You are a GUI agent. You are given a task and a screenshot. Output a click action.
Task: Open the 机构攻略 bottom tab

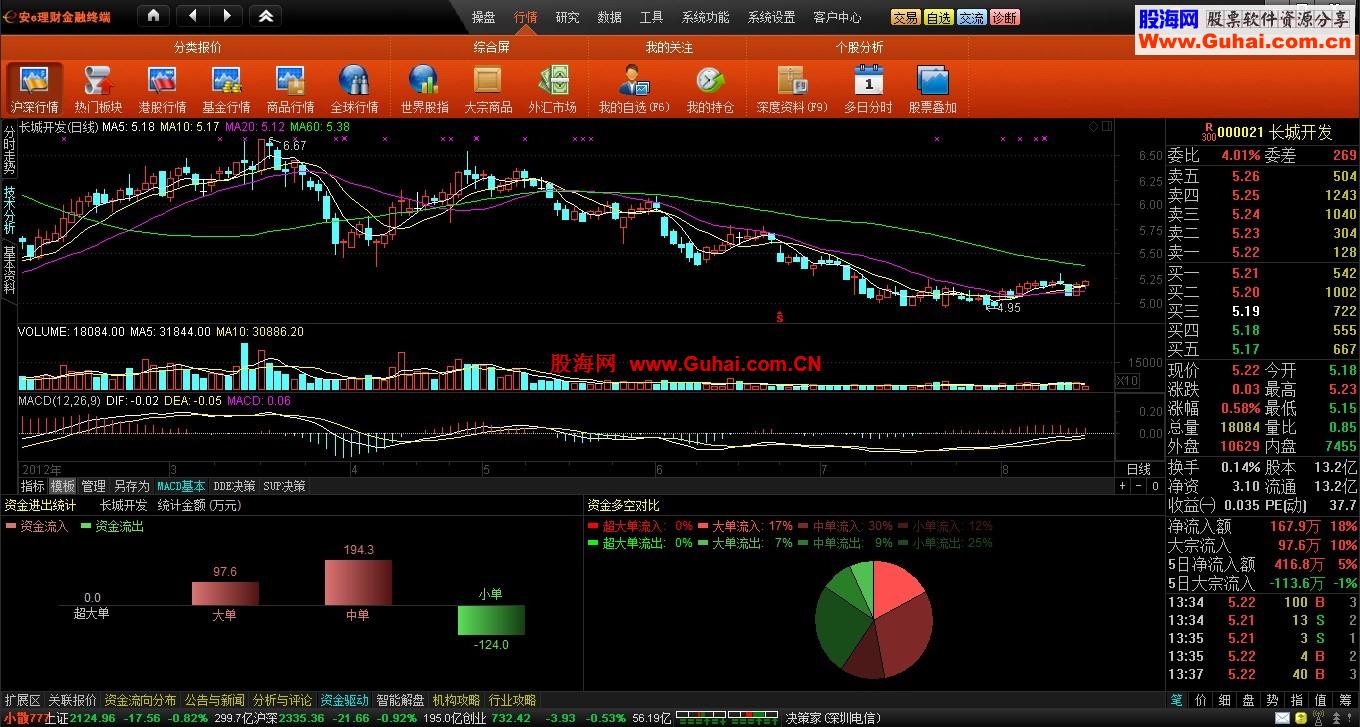pos(456,700)
